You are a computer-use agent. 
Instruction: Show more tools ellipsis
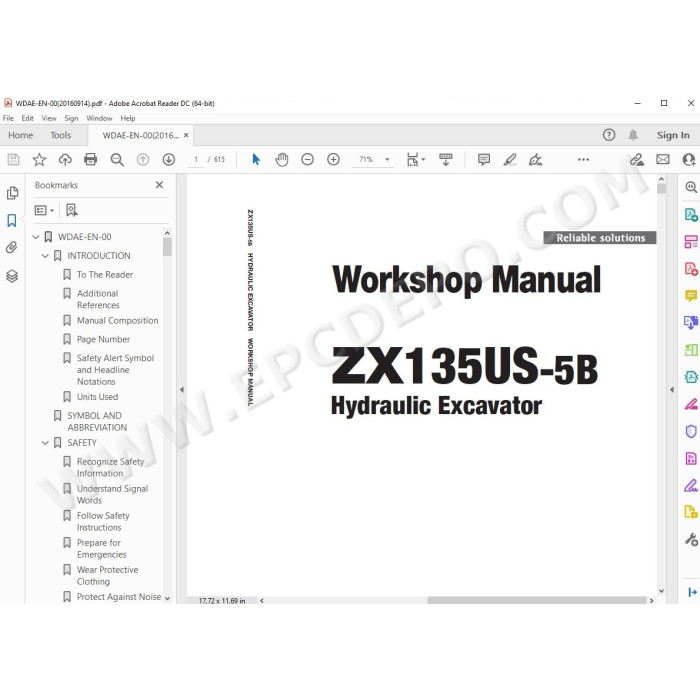coord(583,159)
